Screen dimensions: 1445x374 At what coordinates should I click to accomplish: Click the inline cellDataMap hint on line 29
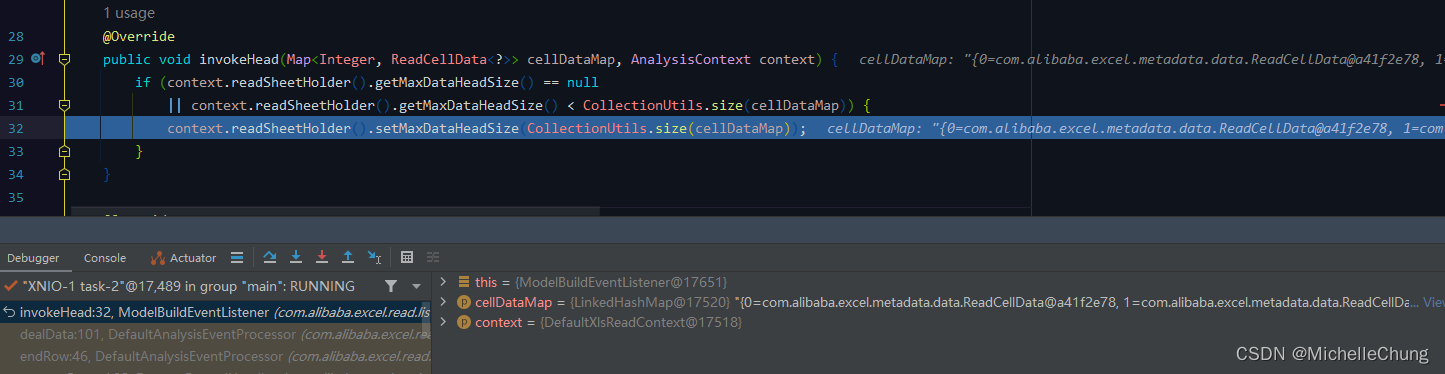(x=1151, y=59)
